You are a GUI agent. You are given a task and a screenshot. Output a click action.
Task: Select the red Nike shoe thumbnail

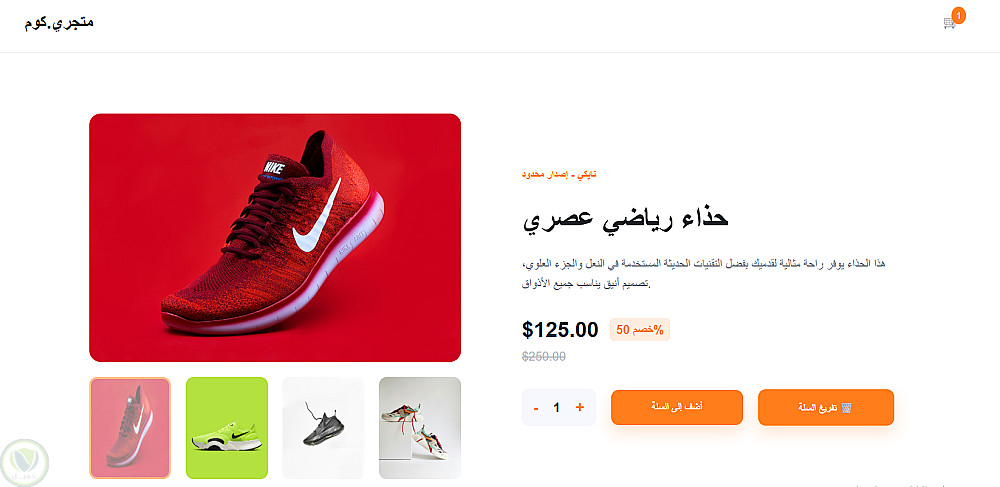click(x=130, y=428)
